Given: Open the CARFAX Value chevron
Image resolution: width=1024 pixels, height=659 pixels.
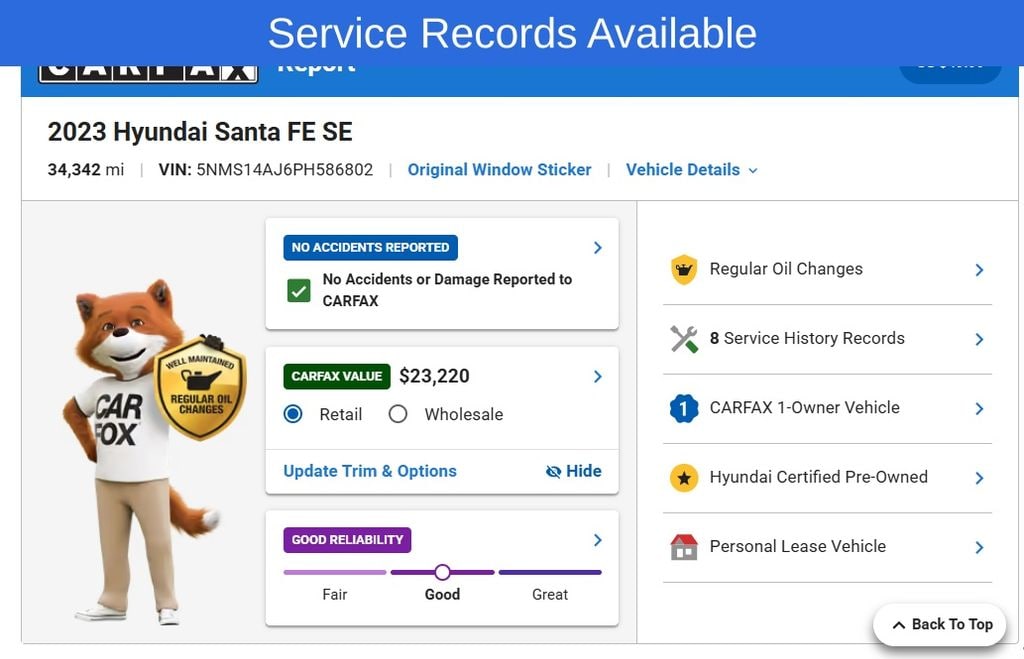Looking at the screenshot, I should pyautogui.click(x=598, y=376).
